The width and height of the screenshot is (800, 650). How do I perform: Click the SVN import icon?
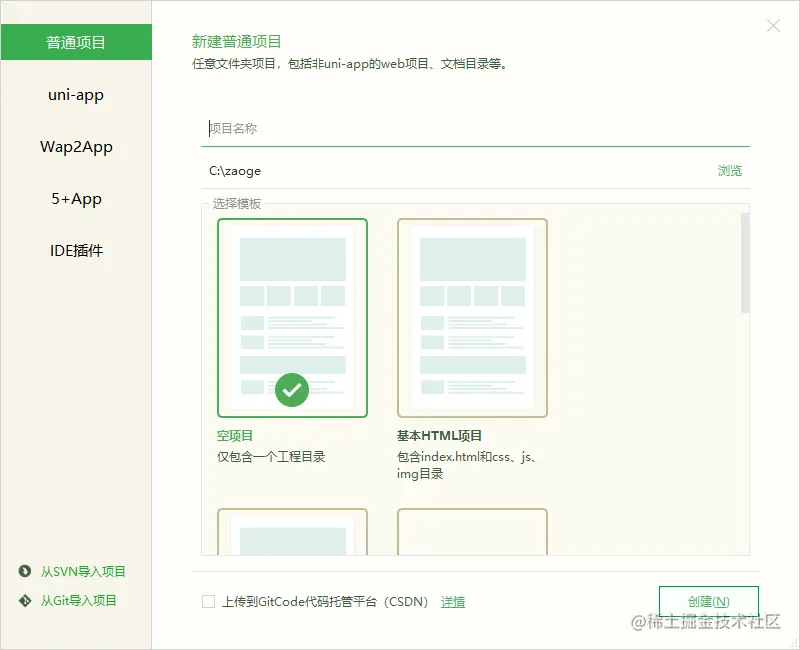point(24,571)
